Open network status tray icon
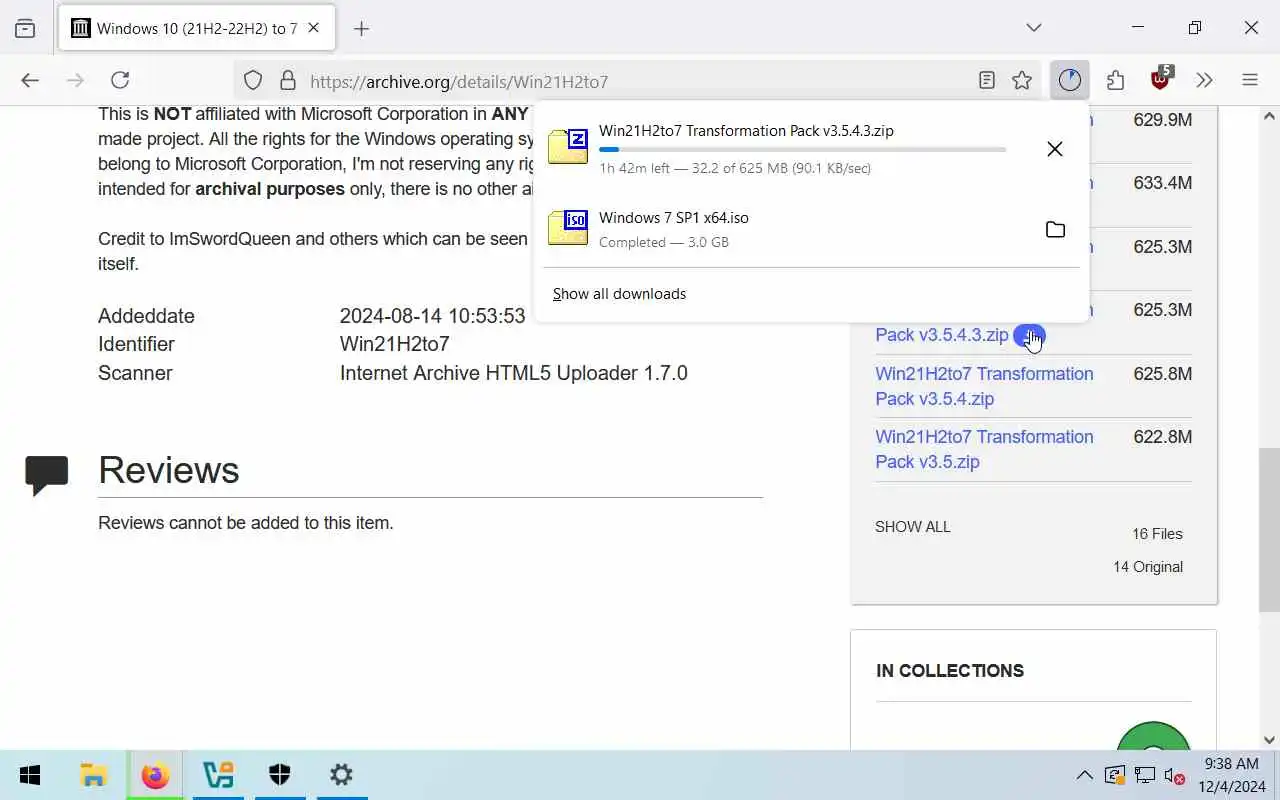This screenshot has height=800, width=1280. pyautogui.click(x=1145, y=775)
